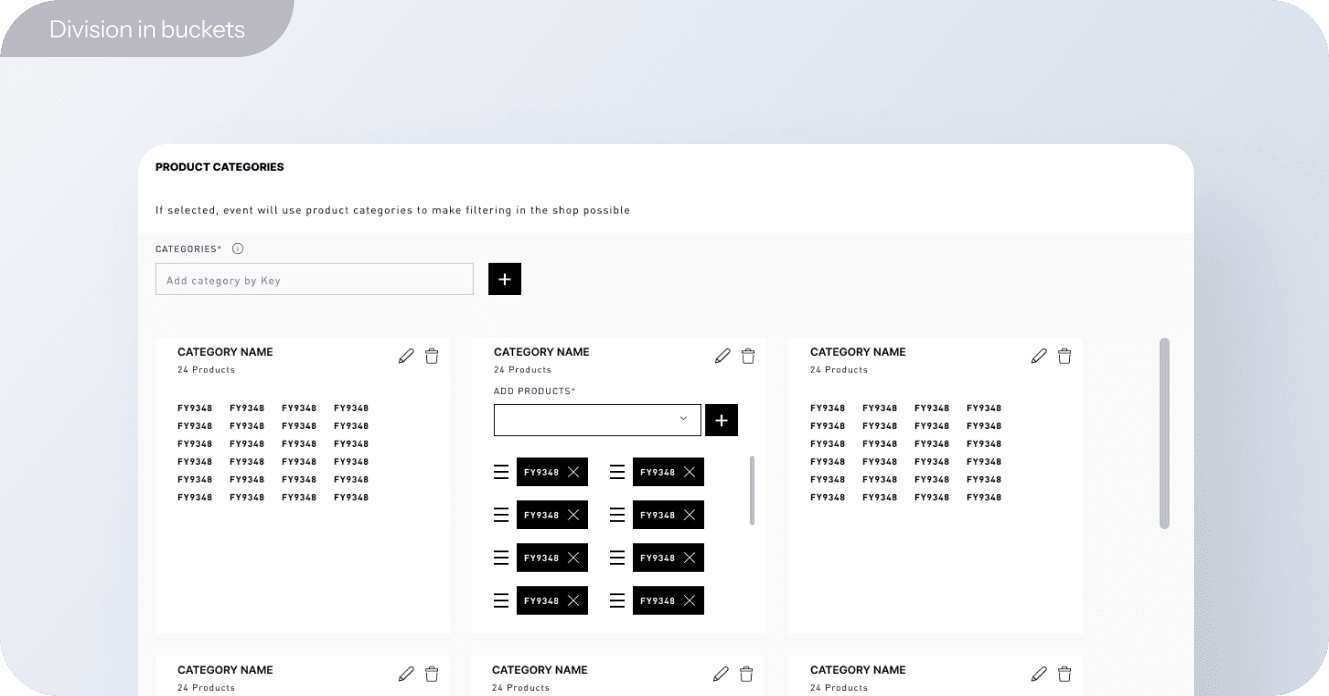Click pencil icon on the top-middle category card
Image resolution: width=1329 pixels, height=696 pixels.
[723, 356]
